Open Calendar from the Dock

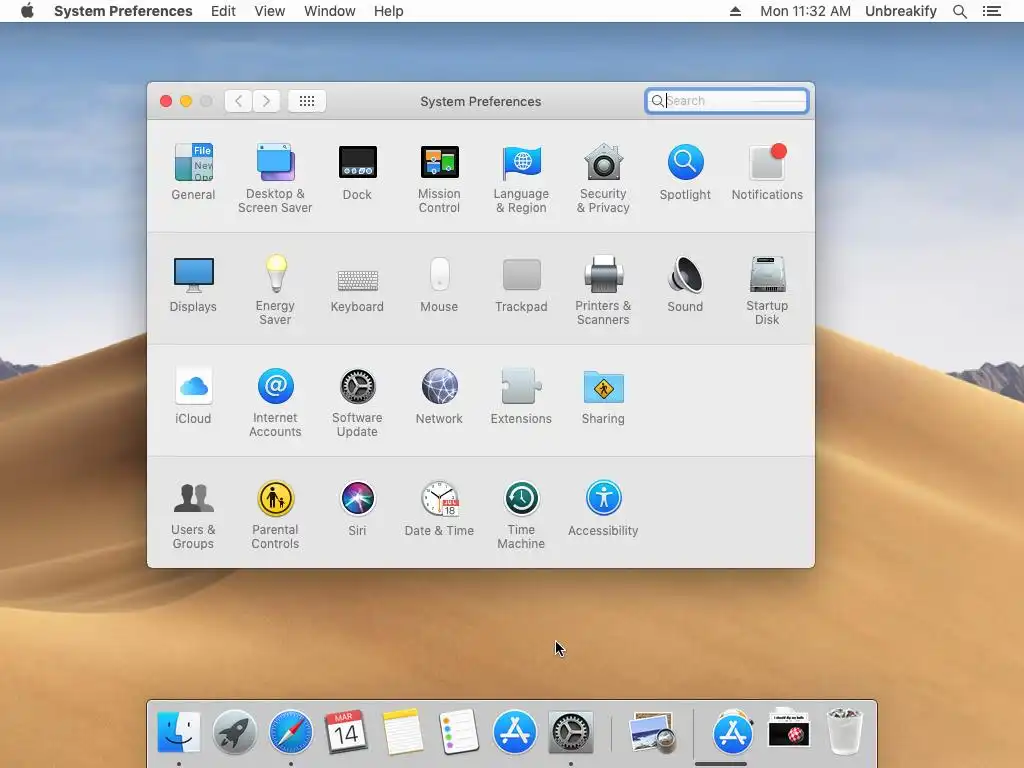pos(346,731)
